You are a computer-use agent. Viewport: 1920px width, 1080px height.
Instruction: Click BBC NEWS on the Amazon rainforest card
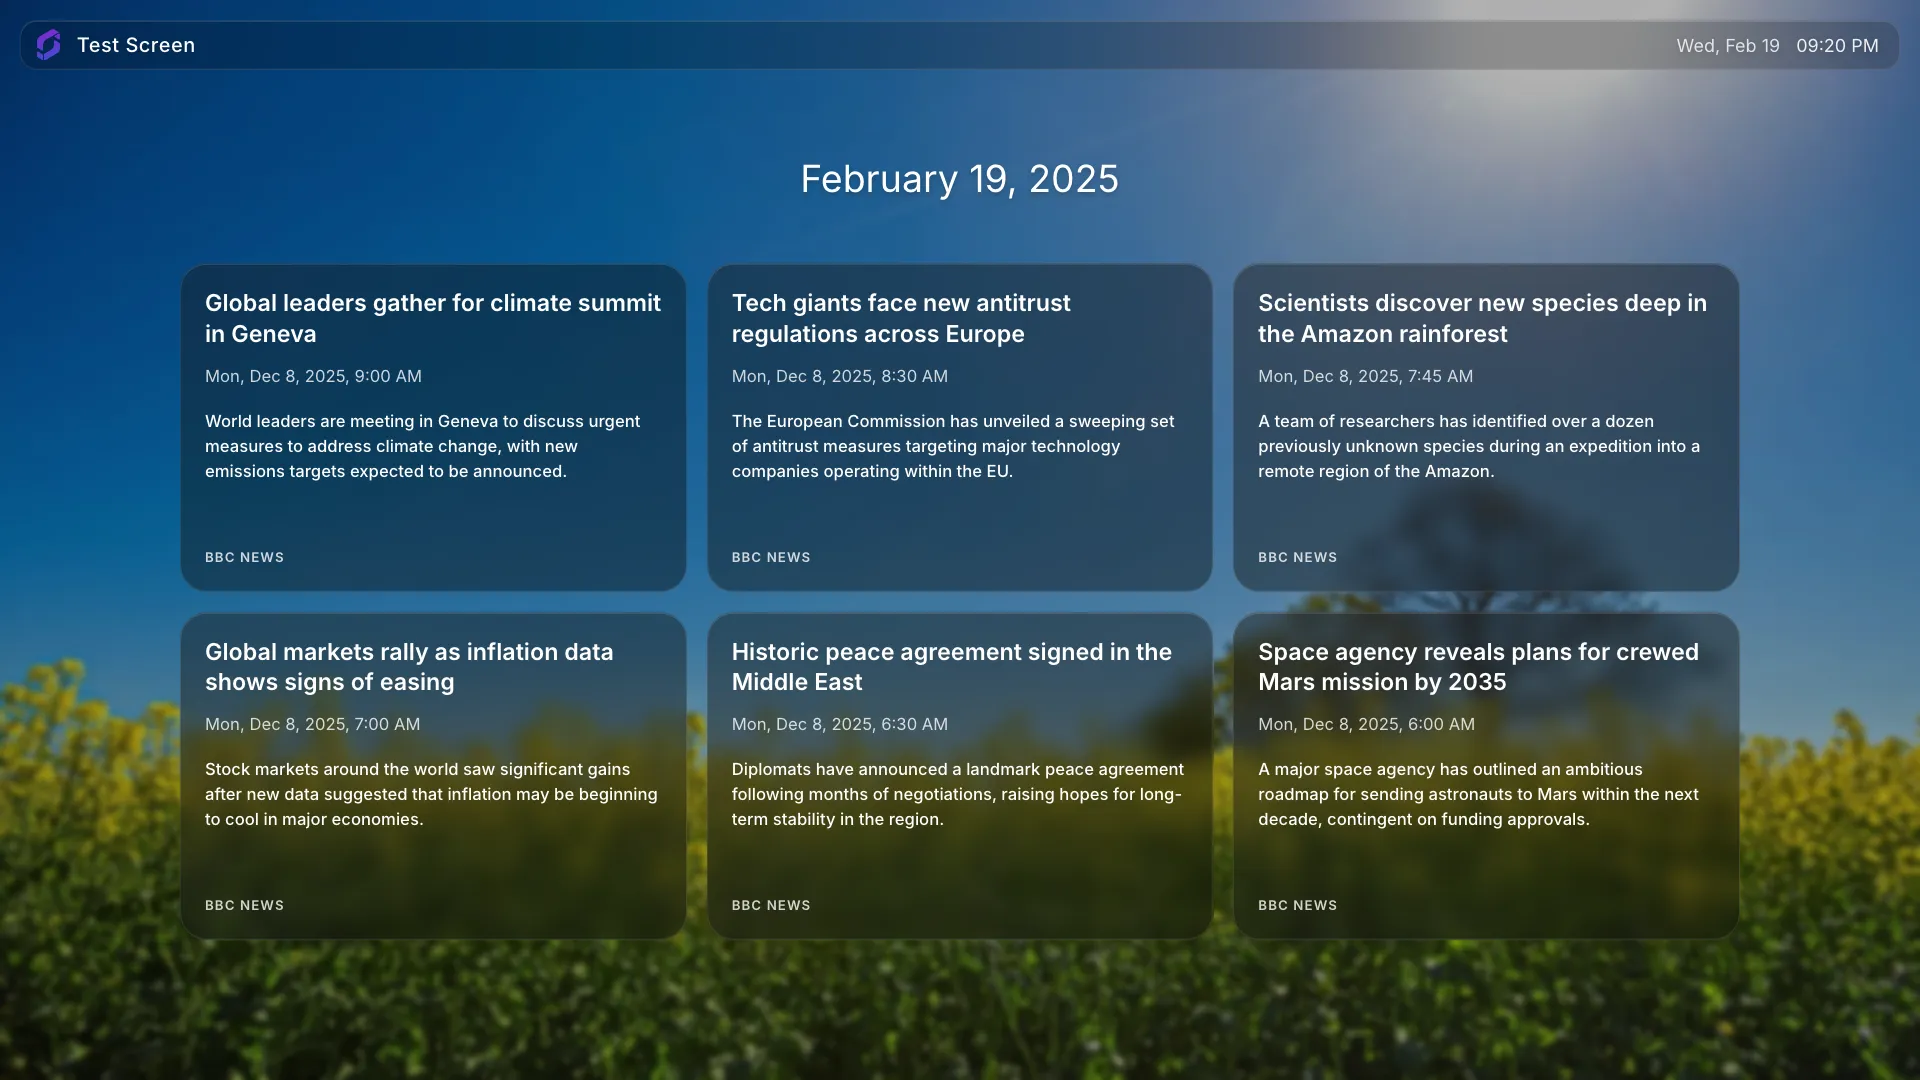1297,557
